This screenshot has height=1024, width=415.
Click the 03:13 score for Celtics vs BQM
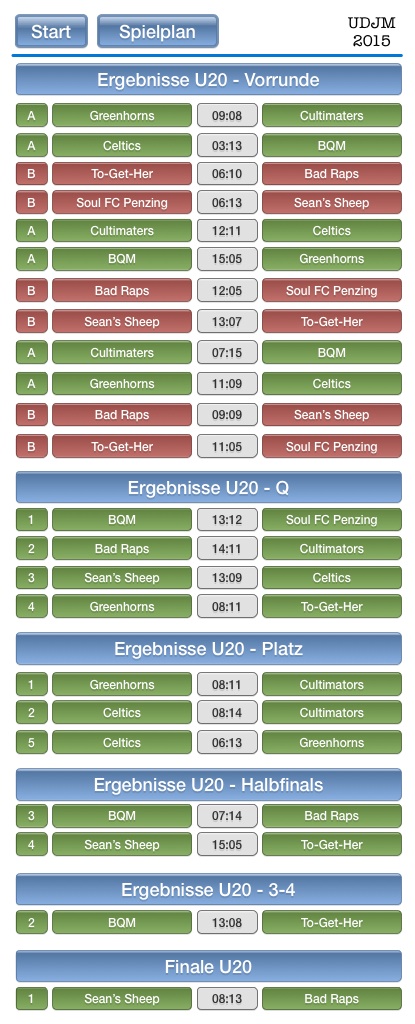[x=227, y=146]
